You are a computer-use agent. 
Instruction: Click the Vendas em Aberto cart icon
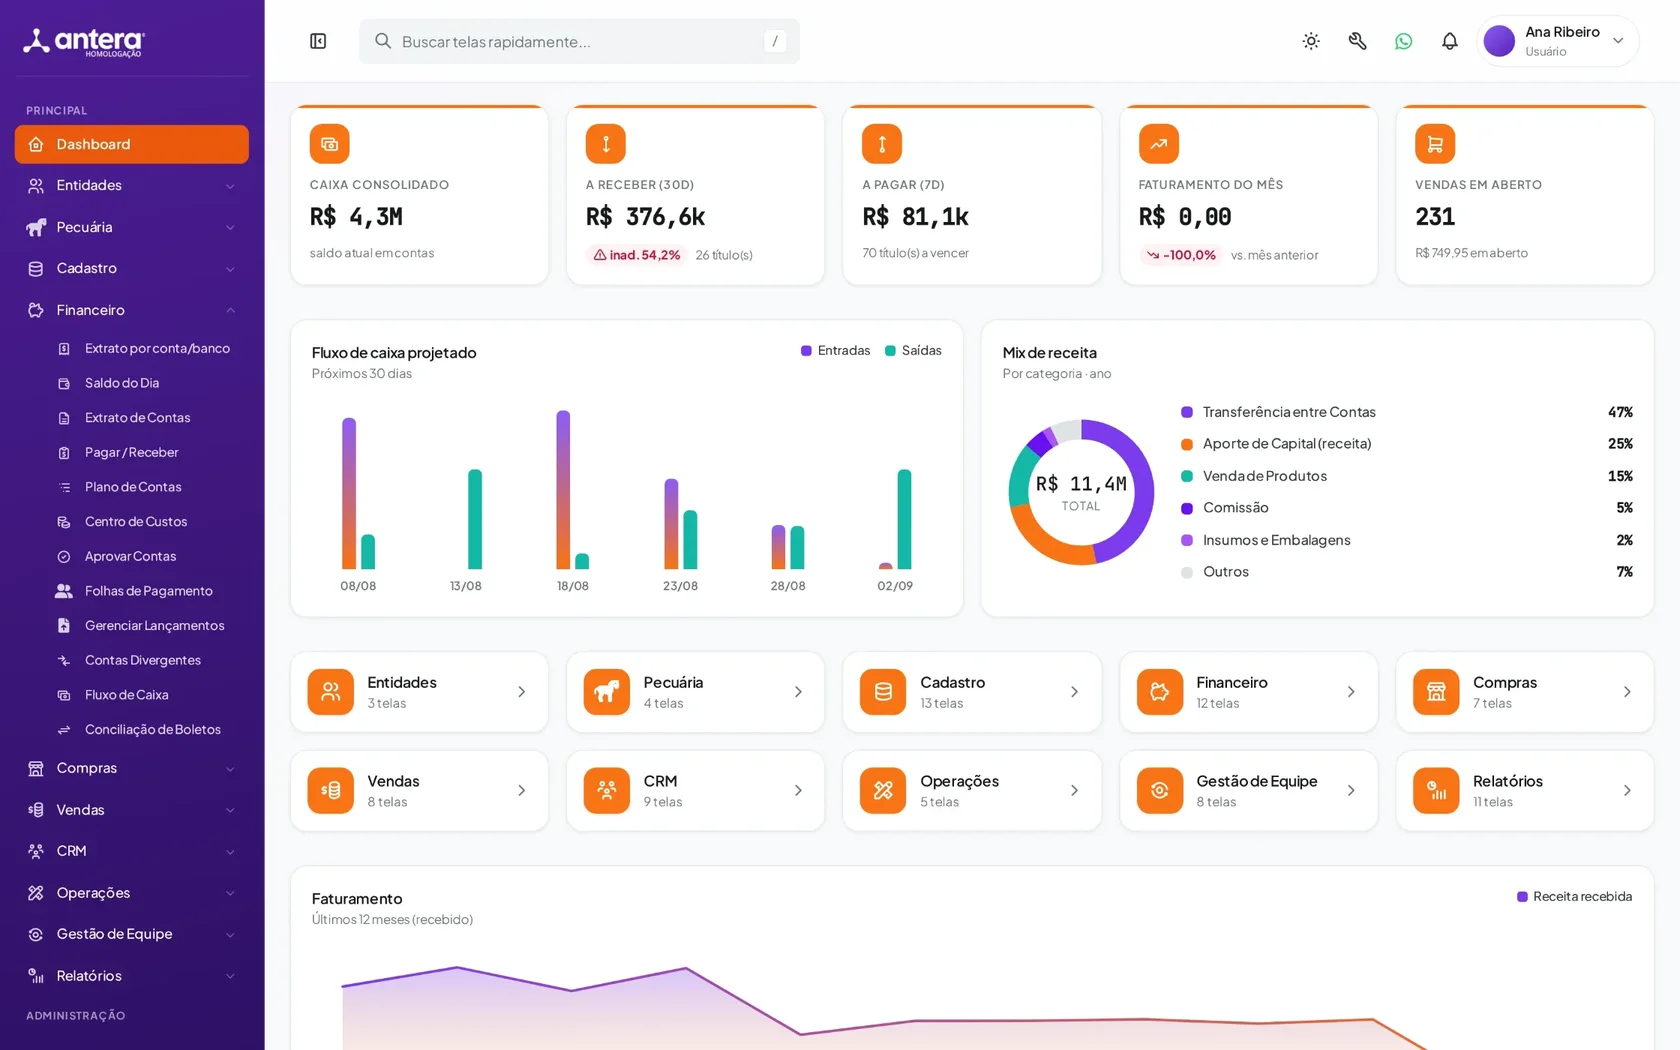[x=1435, y=144]
